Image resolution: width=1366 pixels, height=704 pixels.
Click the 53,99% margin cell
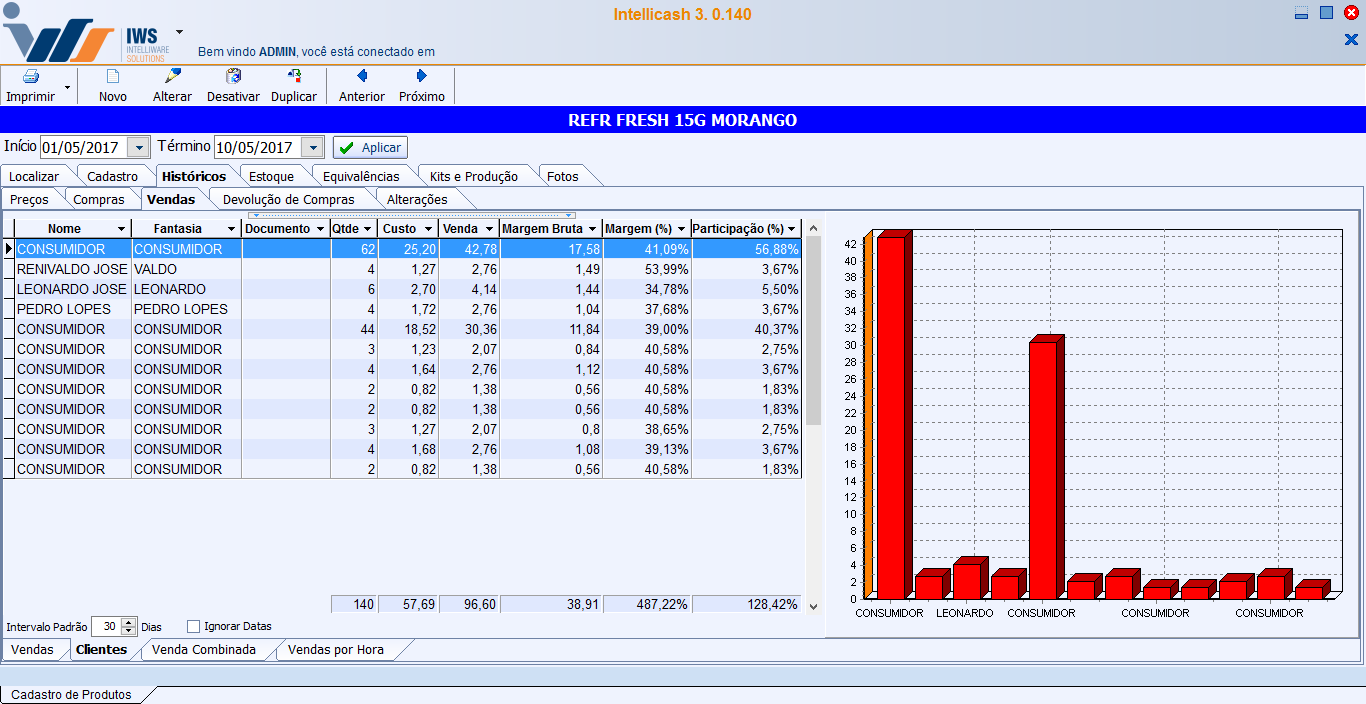pyautogui.click(x=646, y=269)
